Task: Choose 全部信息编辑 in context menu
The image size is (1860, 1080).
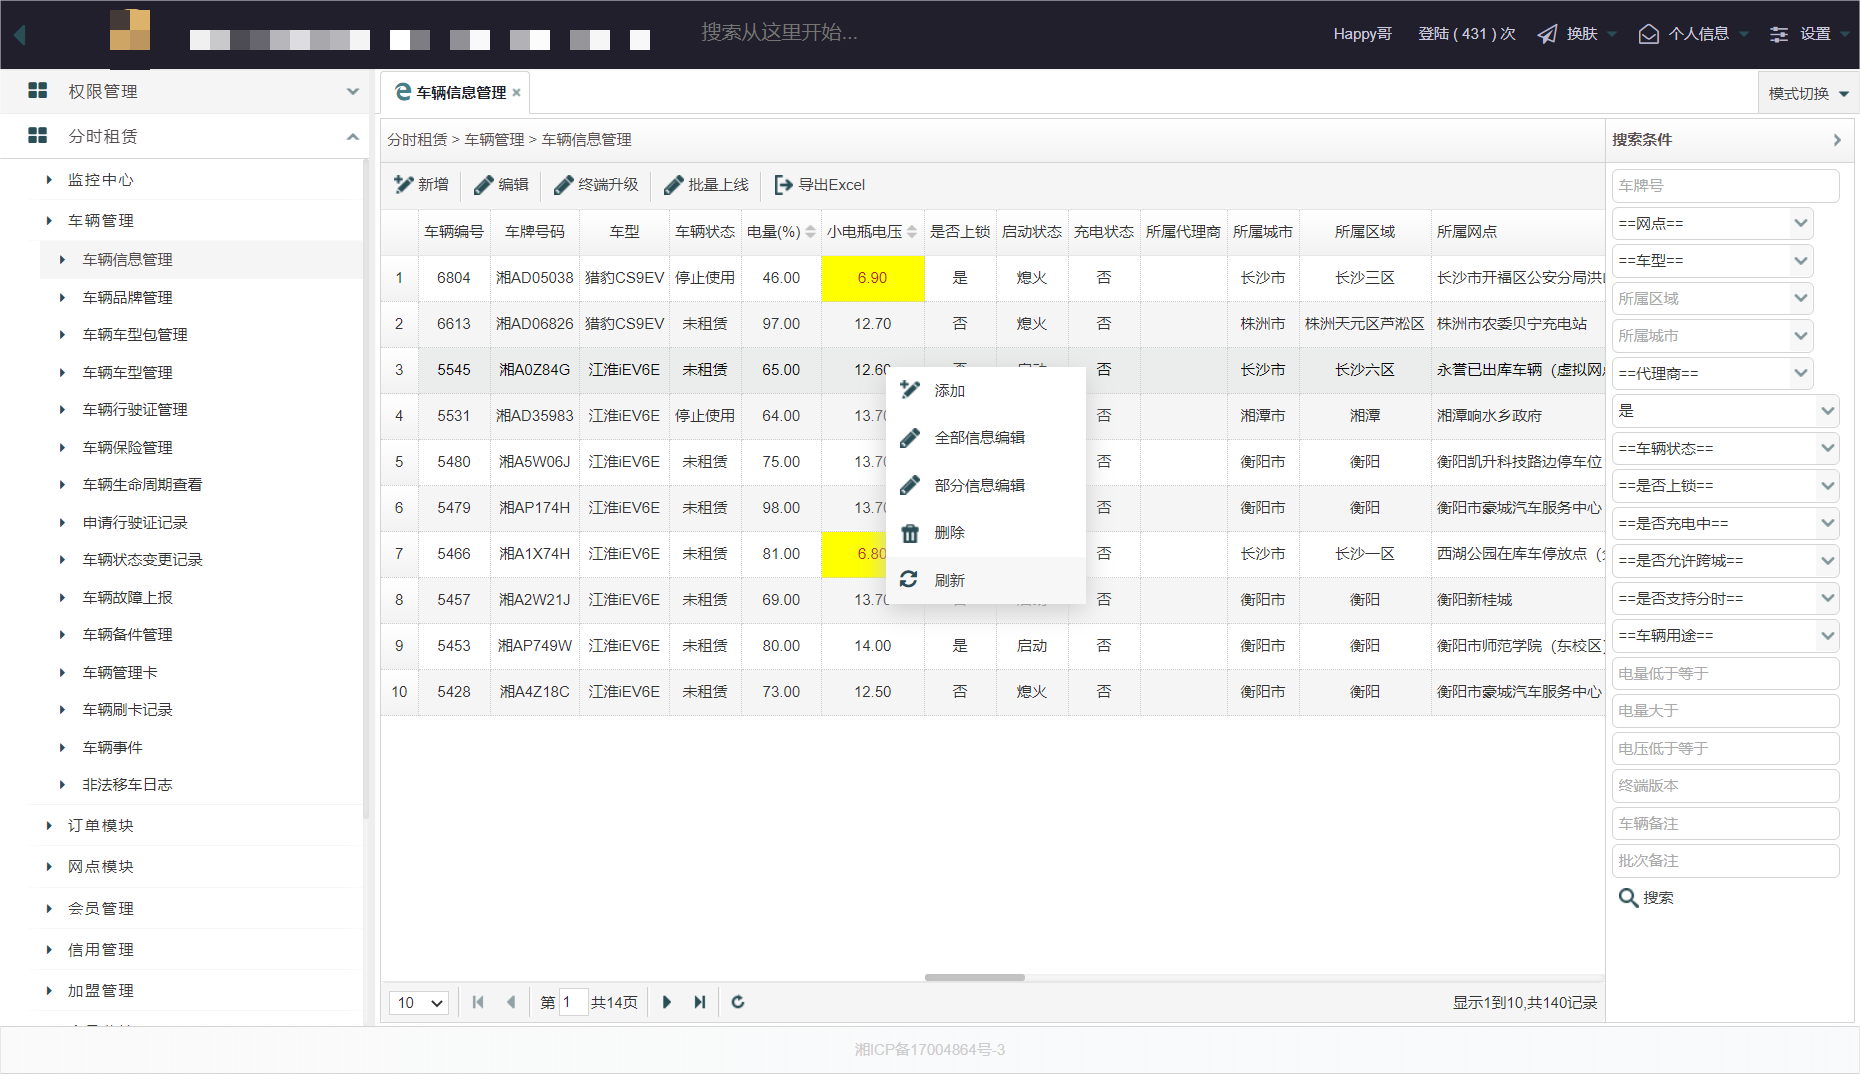Action: [x=986, y=438]
